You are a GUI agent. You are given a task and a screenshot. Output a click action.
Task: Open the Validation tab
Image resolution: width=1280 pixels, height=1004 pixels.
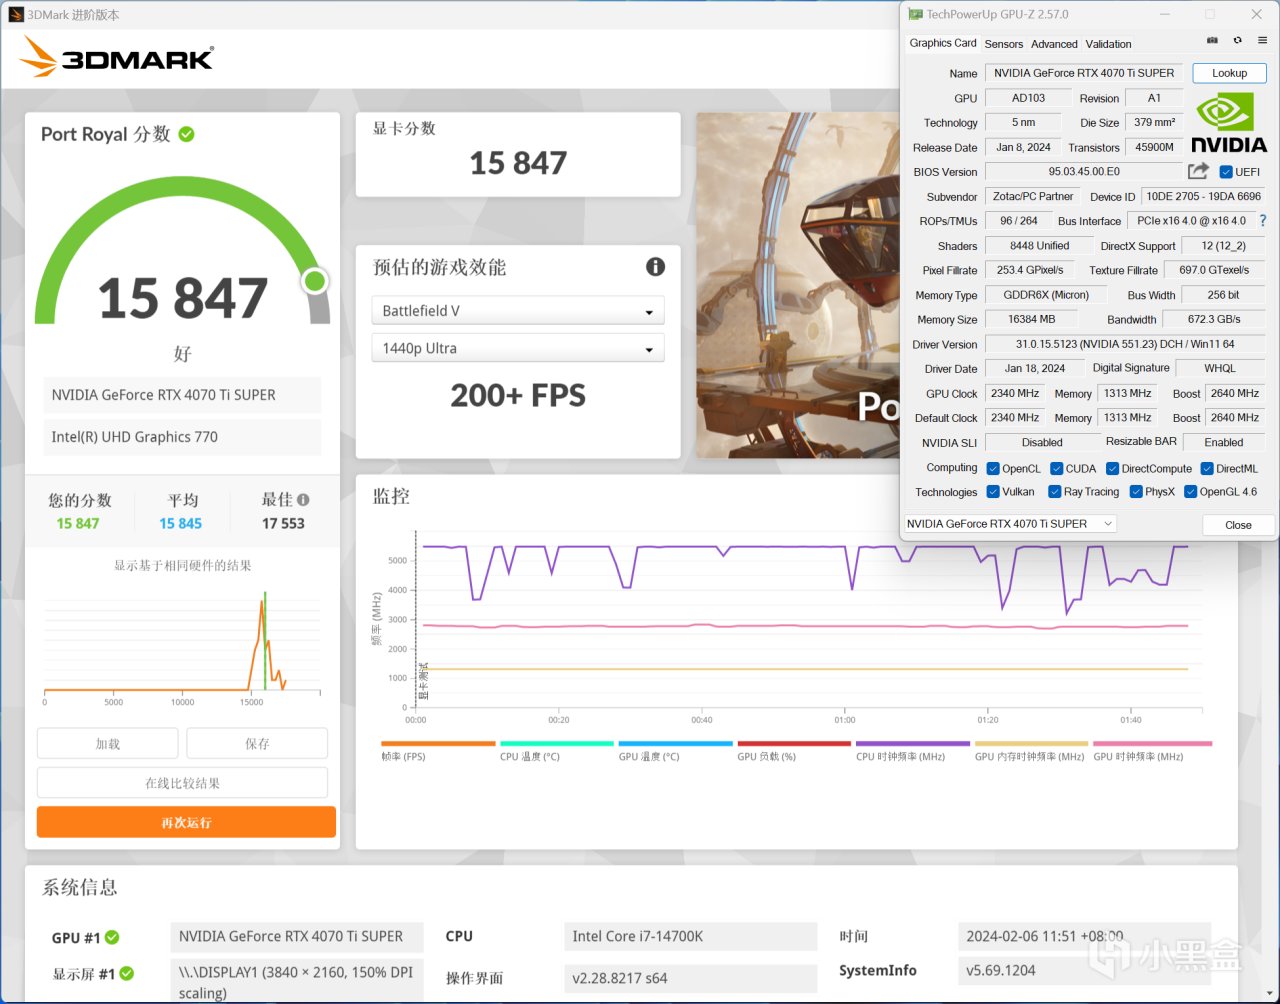click(1108, 44)
